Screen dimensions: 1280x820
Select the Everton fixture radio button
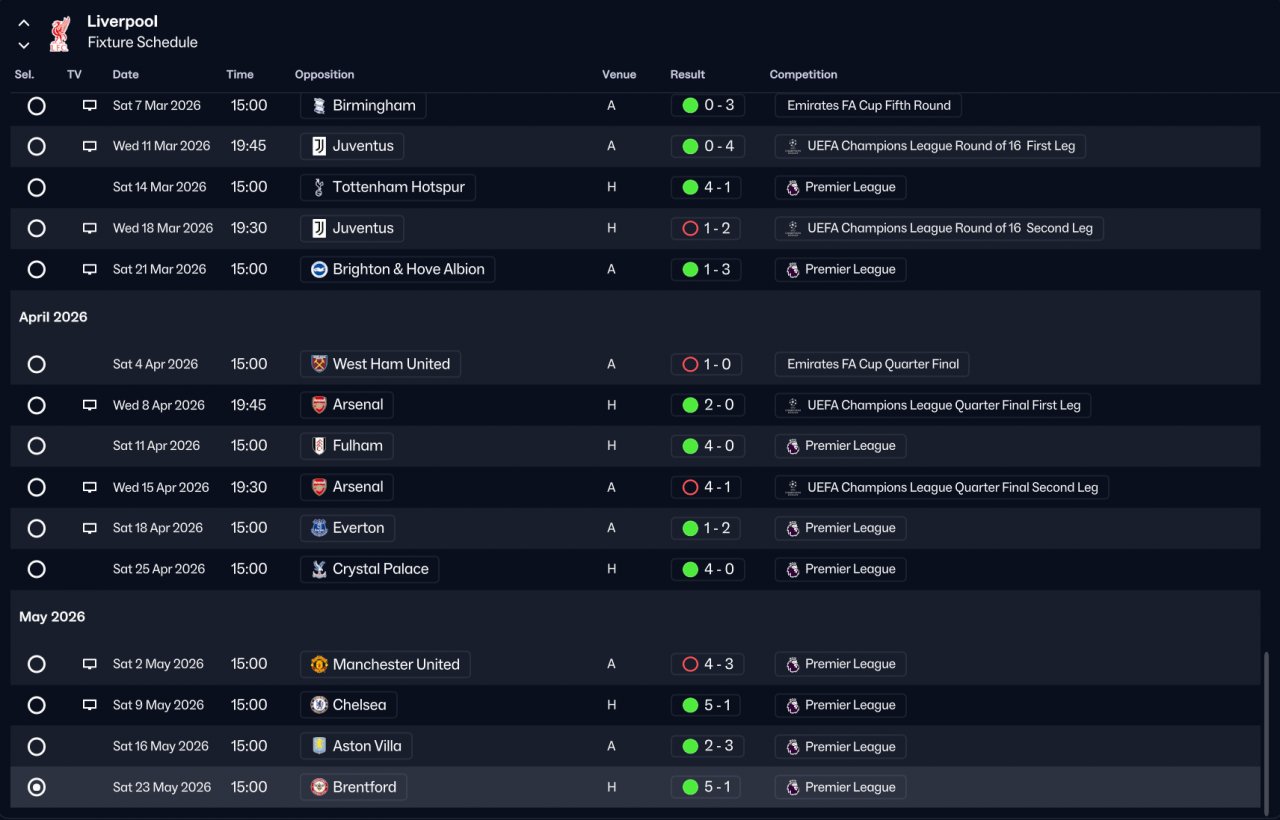pyautogui.click(x=37, y=528)
